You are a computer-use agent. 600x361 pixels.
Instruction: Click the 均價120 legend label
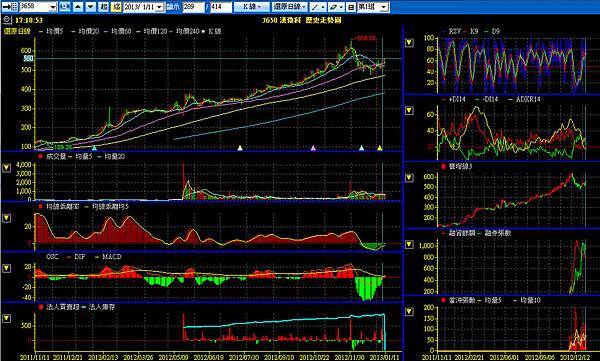pos(155,31)
